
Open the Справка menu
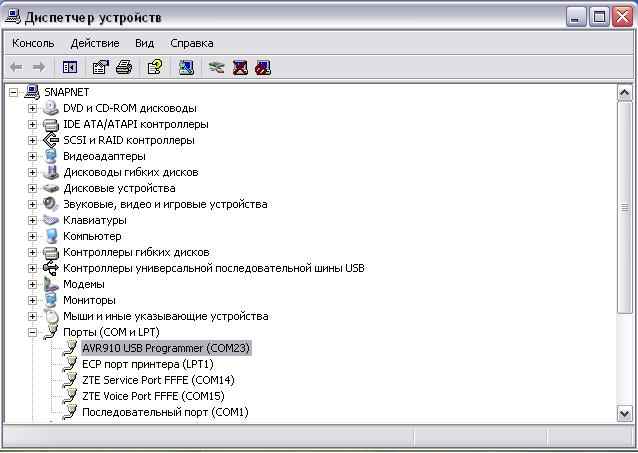pyautogui.click(x=192, y=43)
